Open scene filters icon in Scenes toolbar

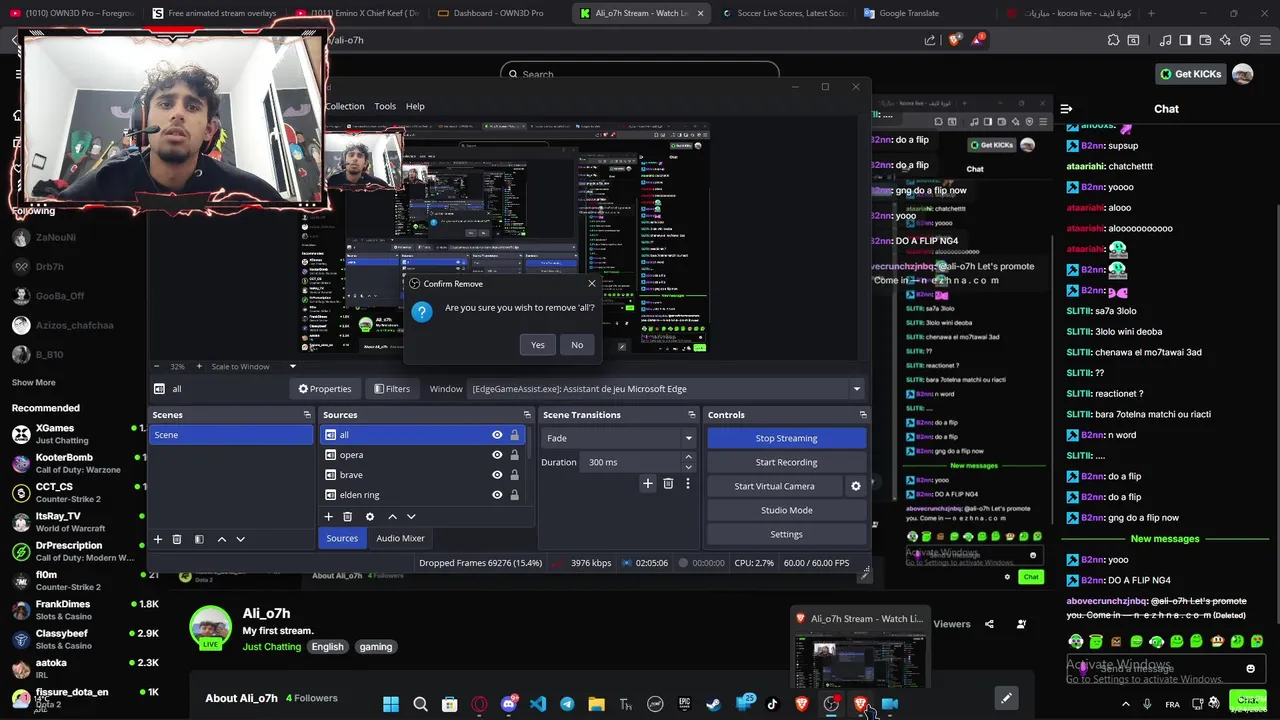click(199, 539)
